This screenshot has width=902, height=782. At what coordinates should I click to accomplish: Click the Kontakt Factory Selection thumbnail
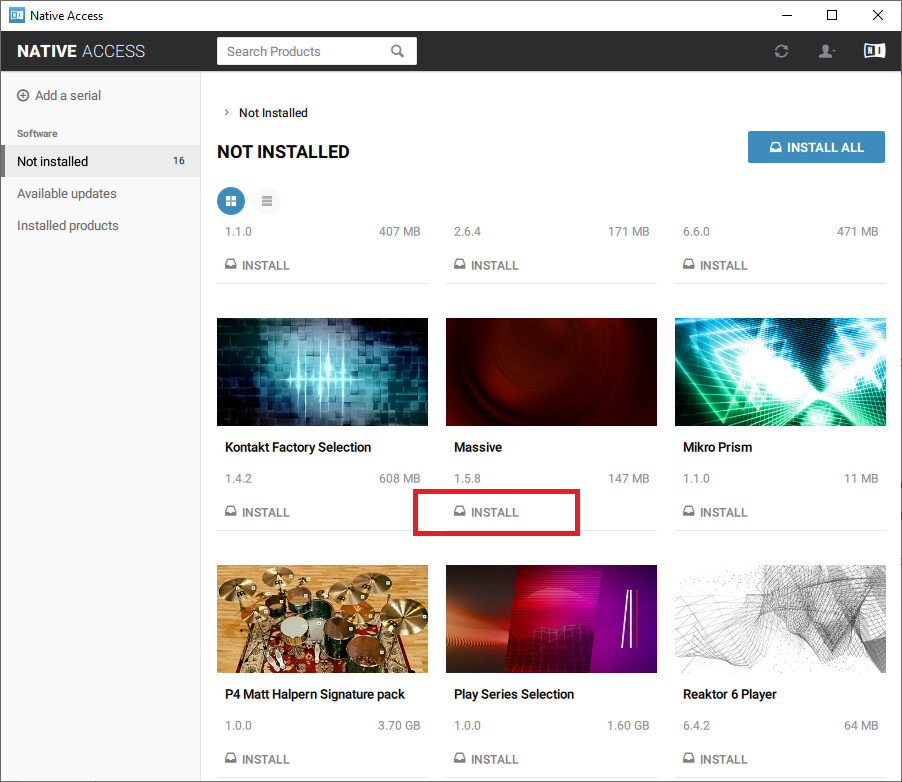[x=322, y=372]
